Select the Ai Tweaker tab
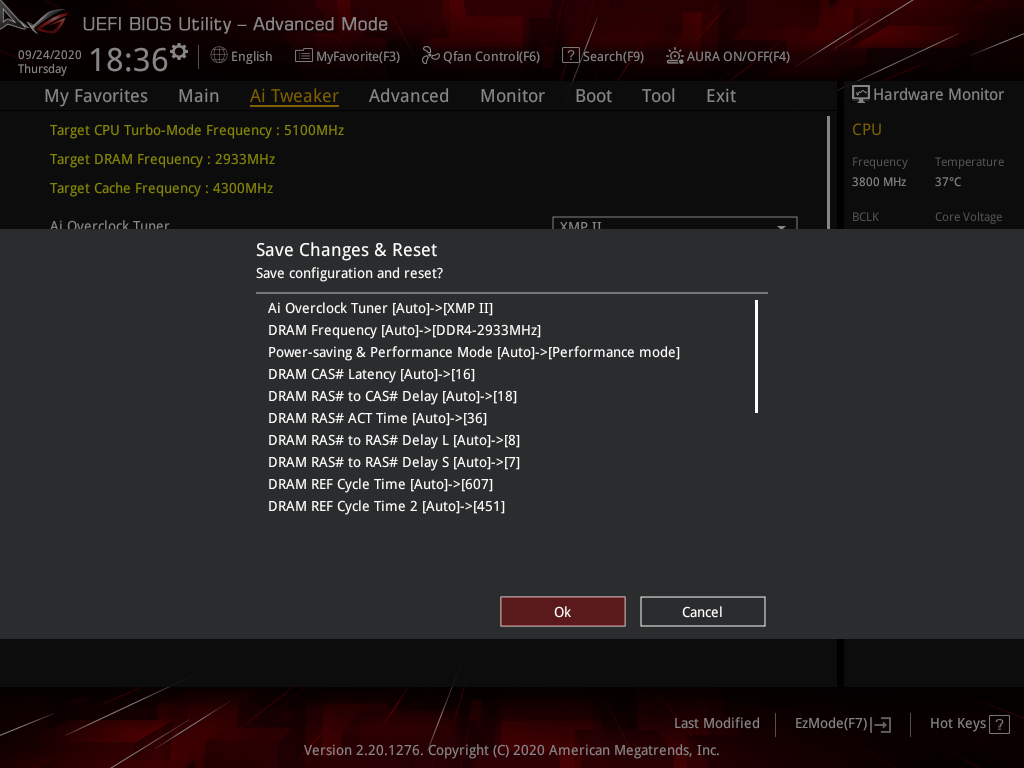The image size is (1024, 768). 295,96
